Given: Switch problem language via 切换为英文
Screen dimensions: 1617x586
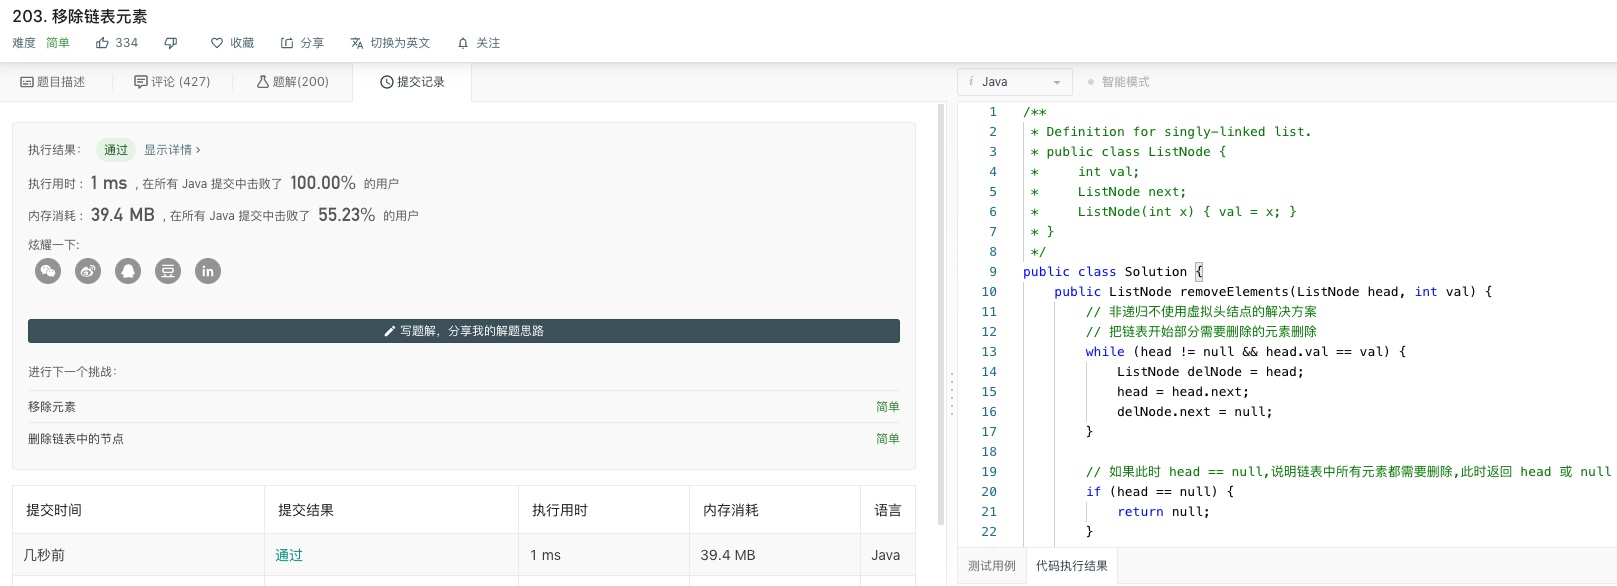Looking at the screenshot, I should click(390, 43).
